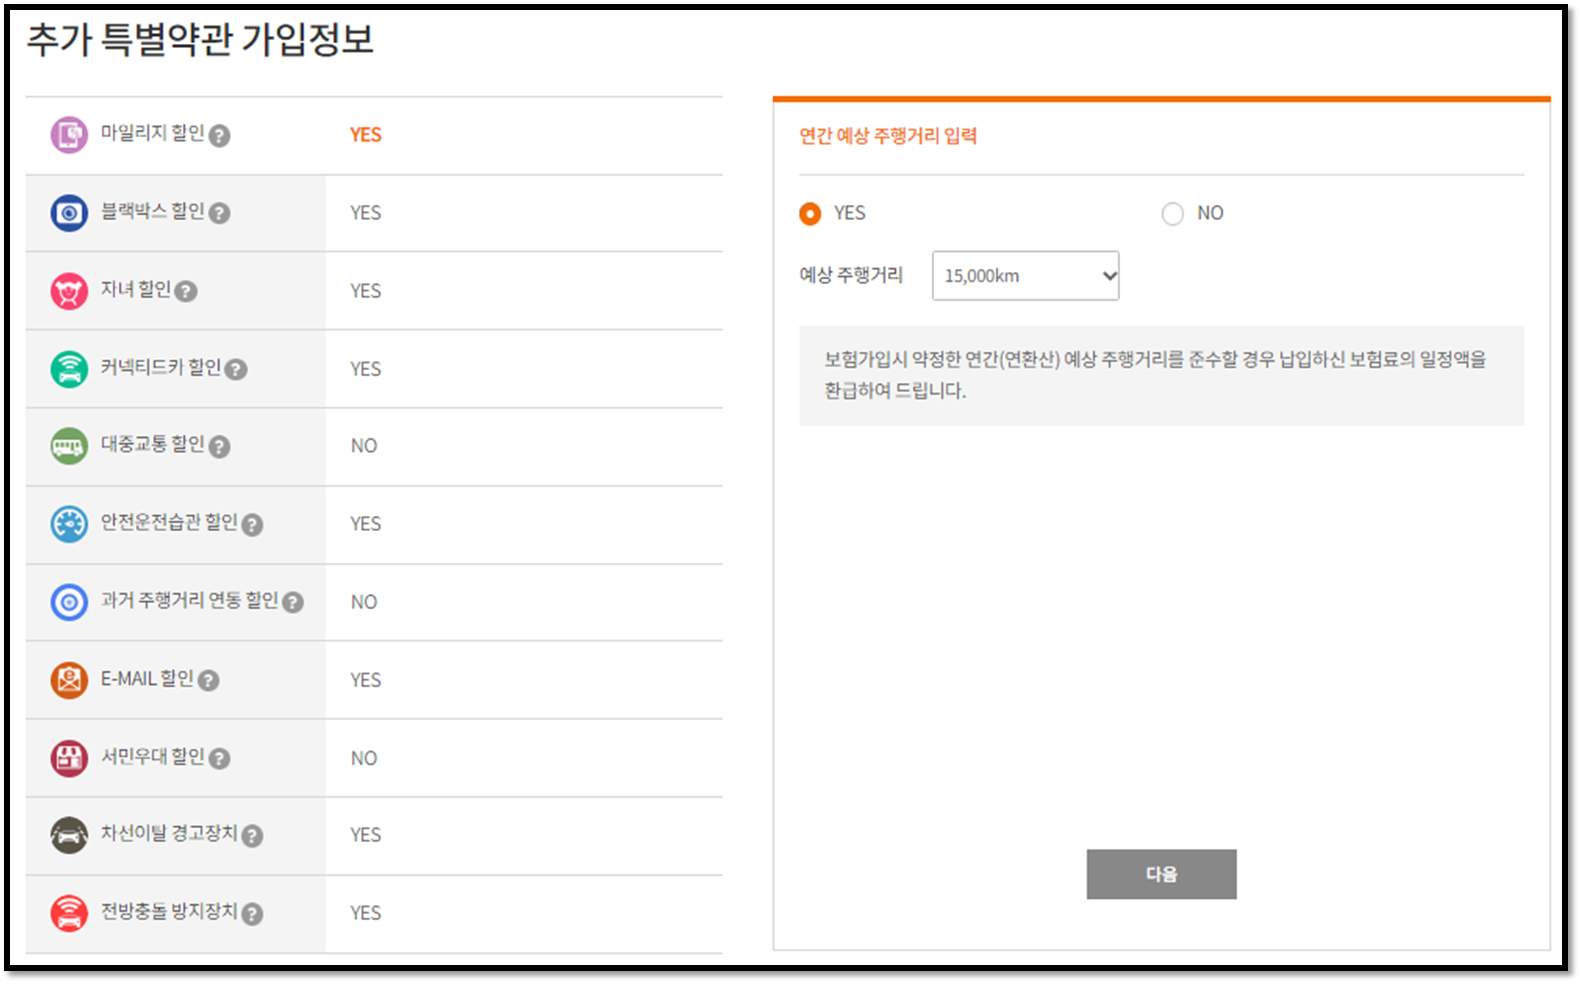Click the orange YES value for 마일리지 할인

coord(366,135)
